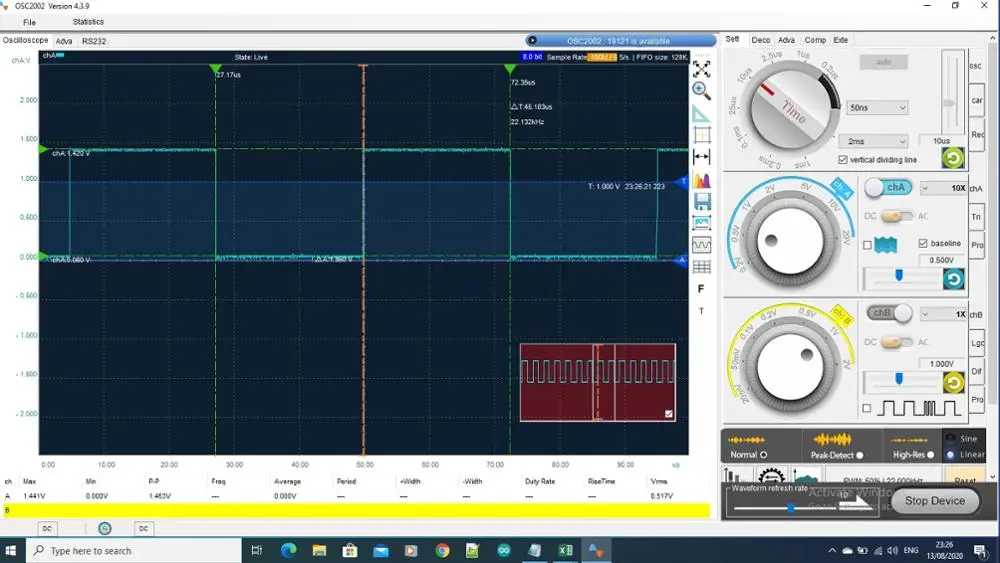Image resolution: width=1000 pixels, height=563 pixels.
Task: Open the Statistics menu
Action: coord(88,21)
